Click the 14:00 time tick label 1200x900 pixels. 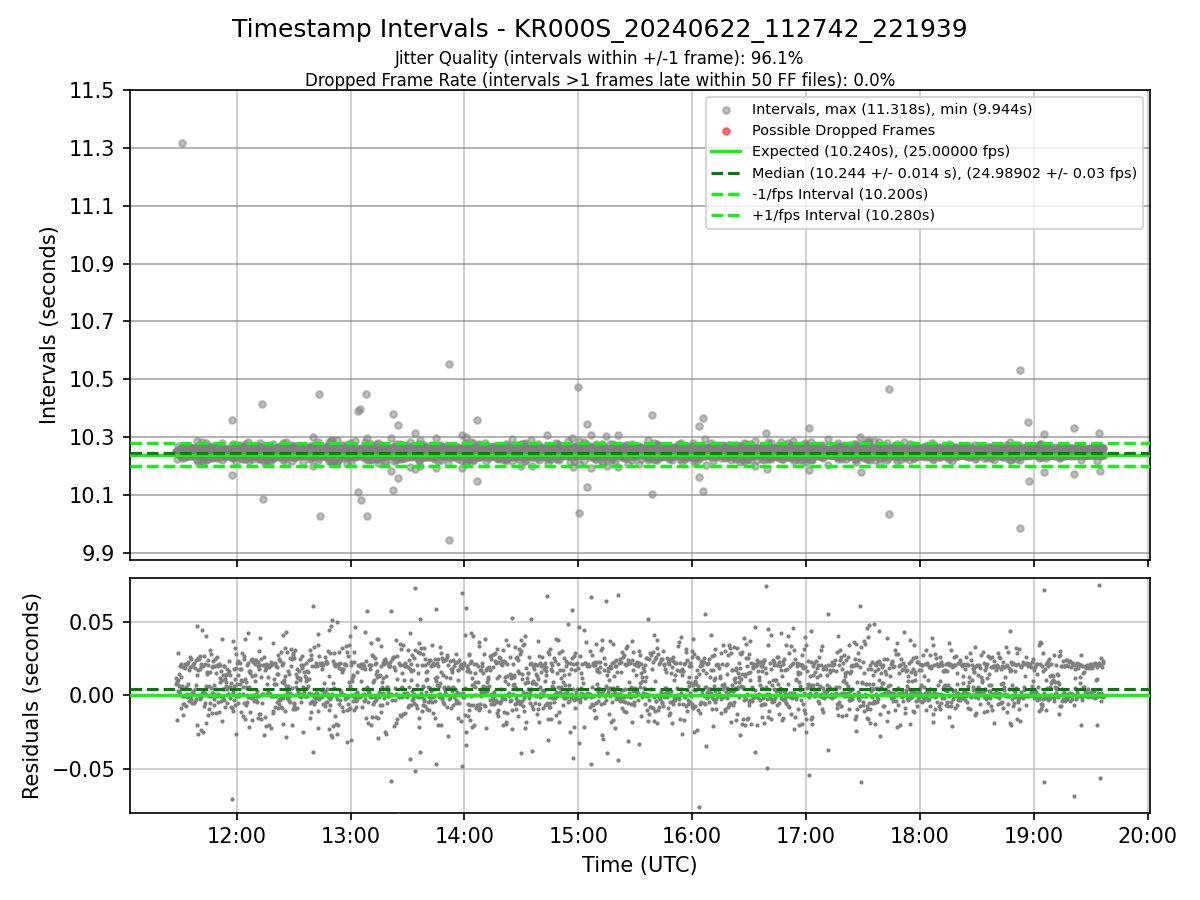pyautogui.click(x=464, y=834)
